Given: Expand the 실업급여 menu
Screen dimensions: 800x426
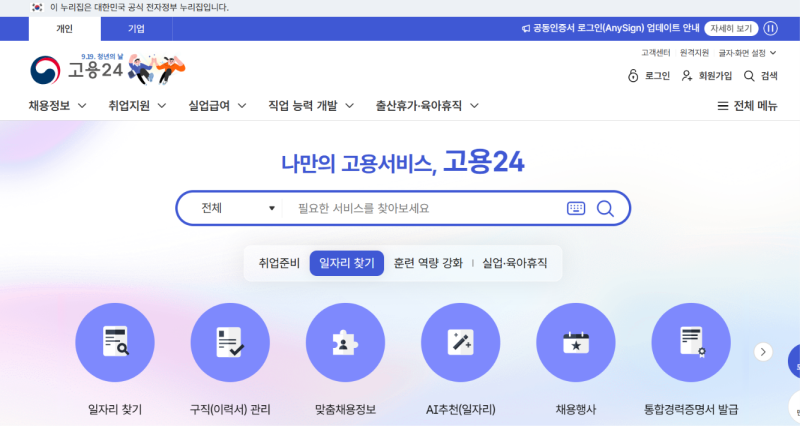Looking at the screenshot, I should 217,106.
